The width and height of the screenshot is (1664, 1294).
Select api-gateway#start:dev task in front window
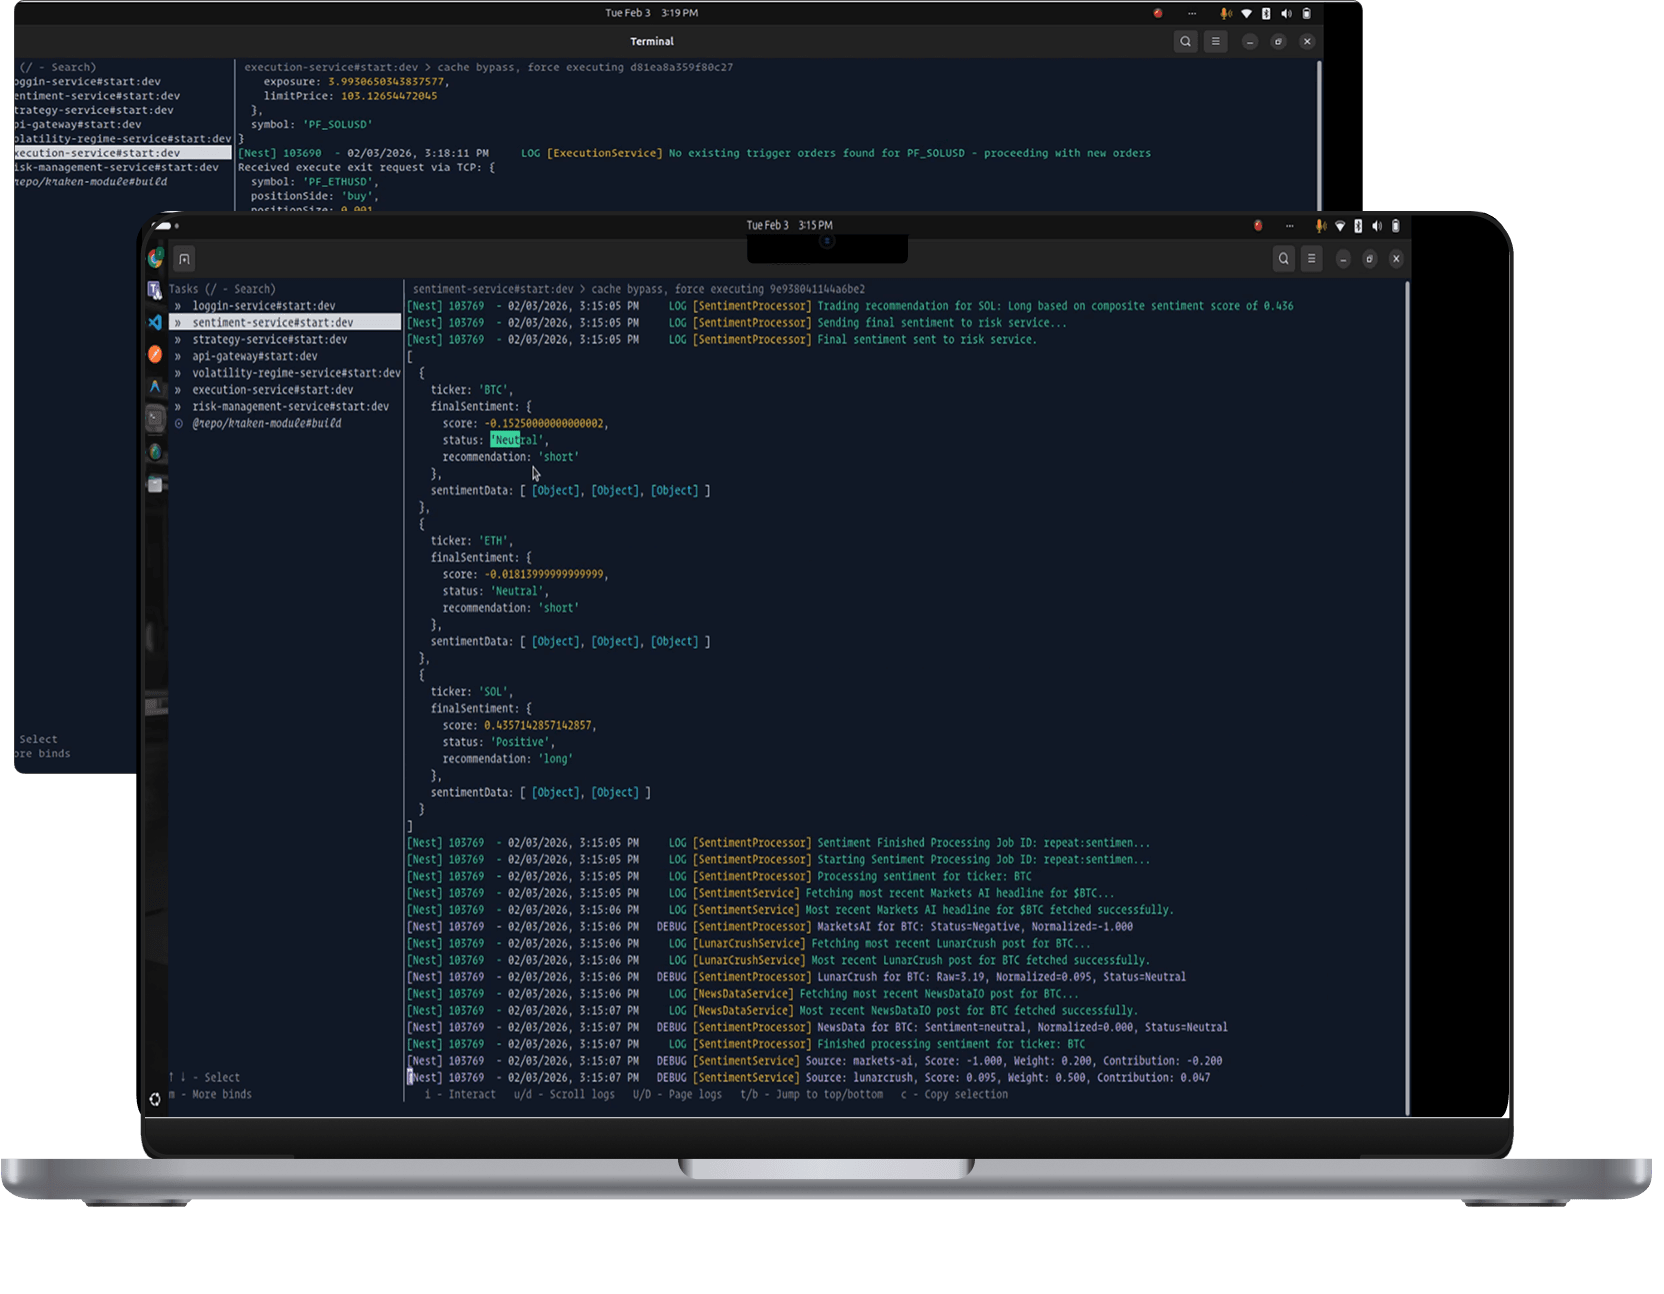255,356
